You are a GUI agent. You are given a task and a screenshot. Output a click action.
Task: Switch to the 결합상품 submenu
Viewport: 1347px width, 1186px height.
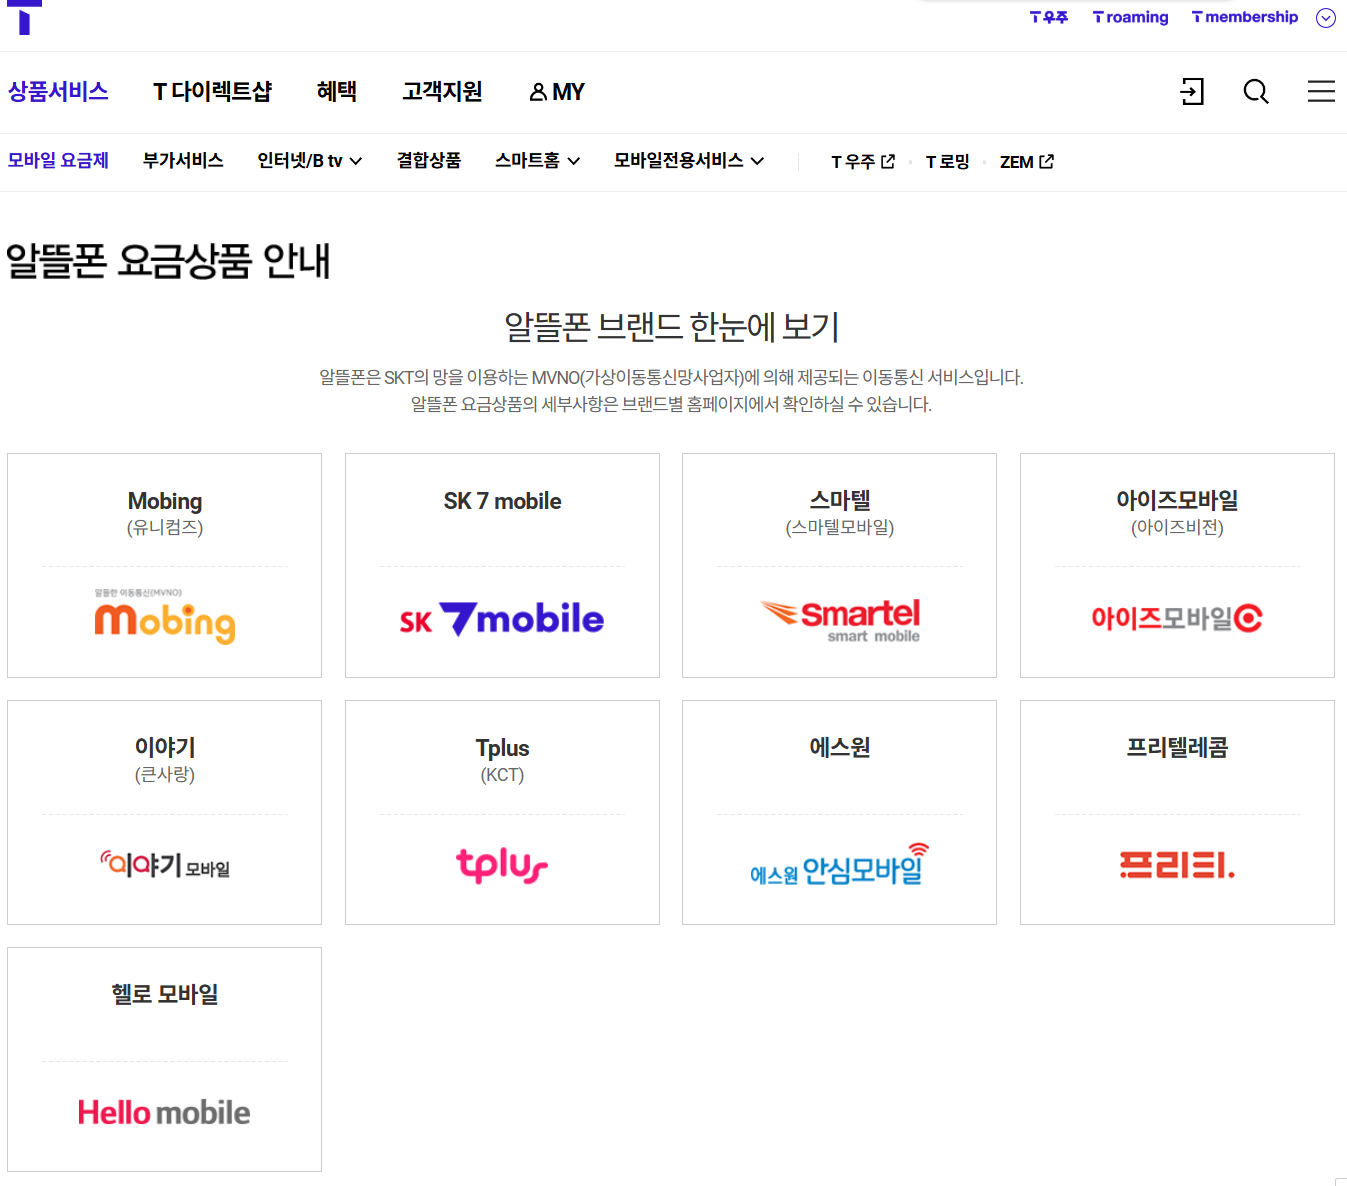429,161
